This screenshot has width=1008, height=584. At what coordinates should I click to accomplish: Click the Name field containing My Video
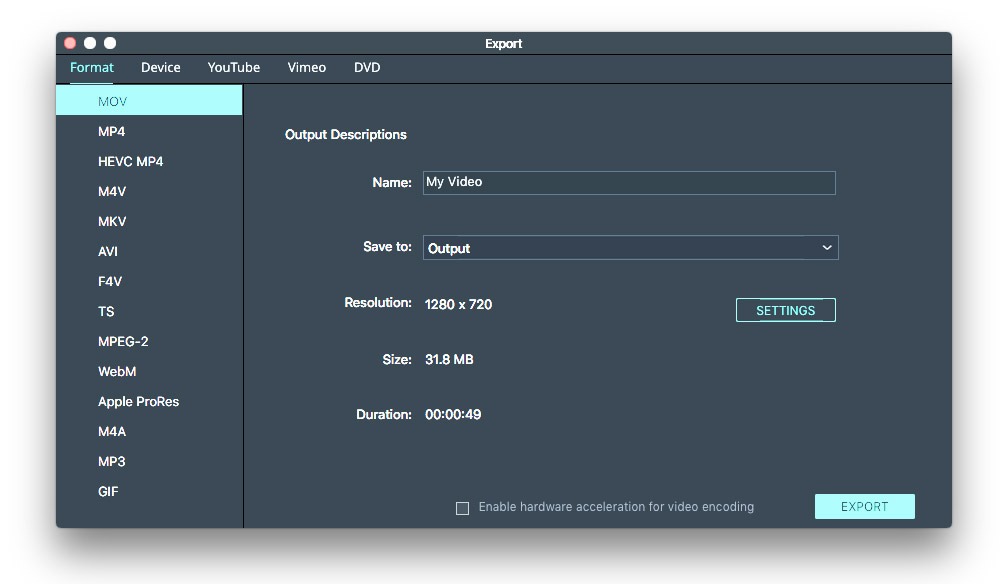(629, 183)
